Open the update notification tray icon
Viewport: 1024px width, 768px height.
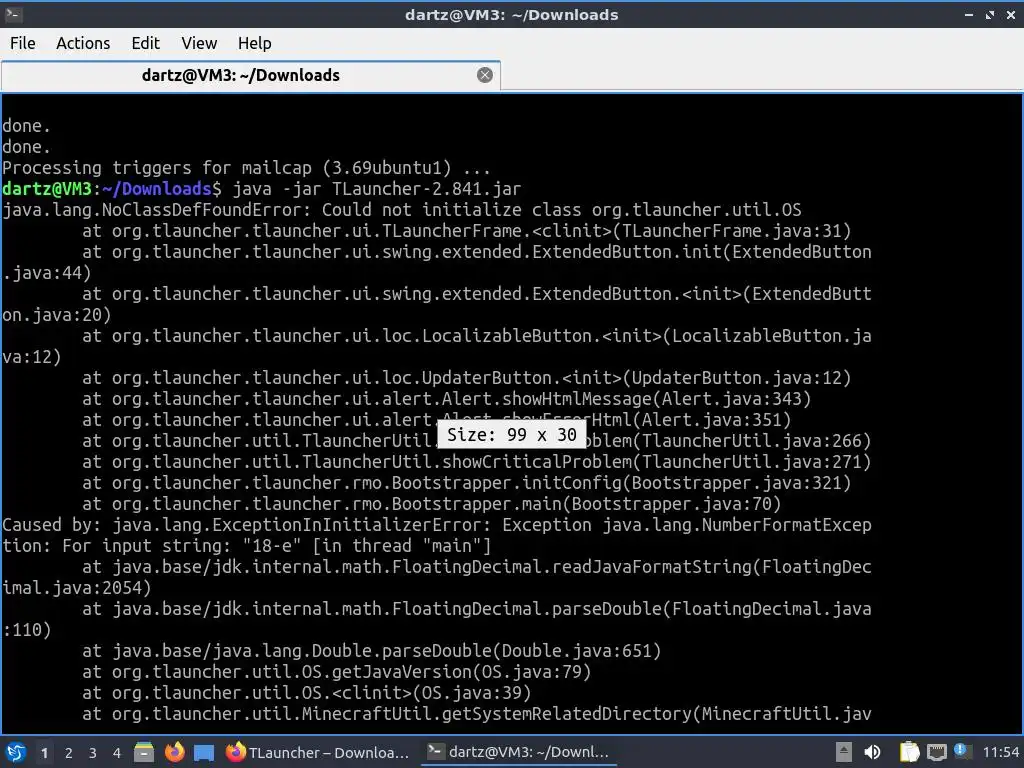[x=961, y=751]
